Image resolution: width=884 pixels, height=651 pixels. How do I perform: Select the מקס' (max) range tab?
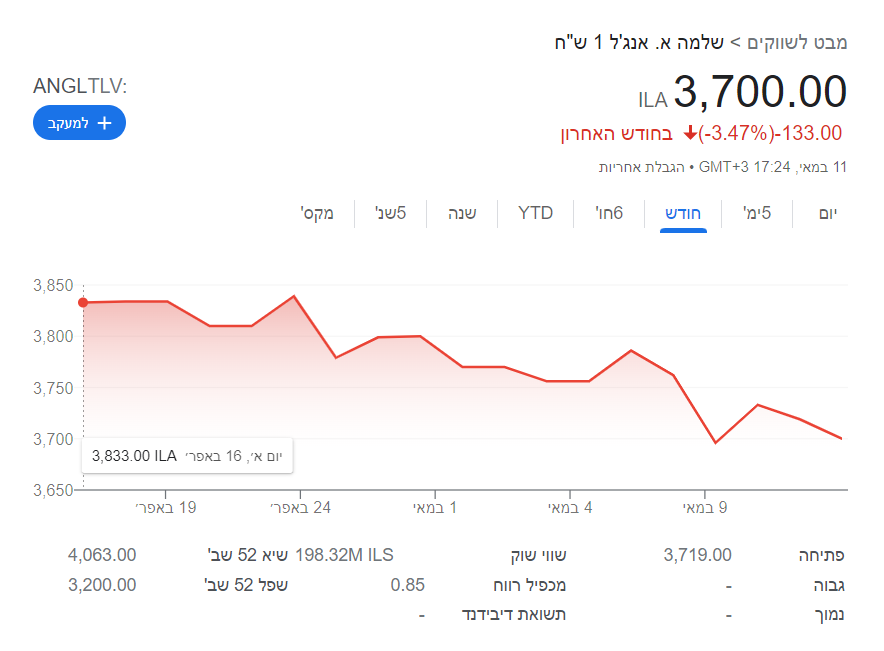tap(317, 213)
